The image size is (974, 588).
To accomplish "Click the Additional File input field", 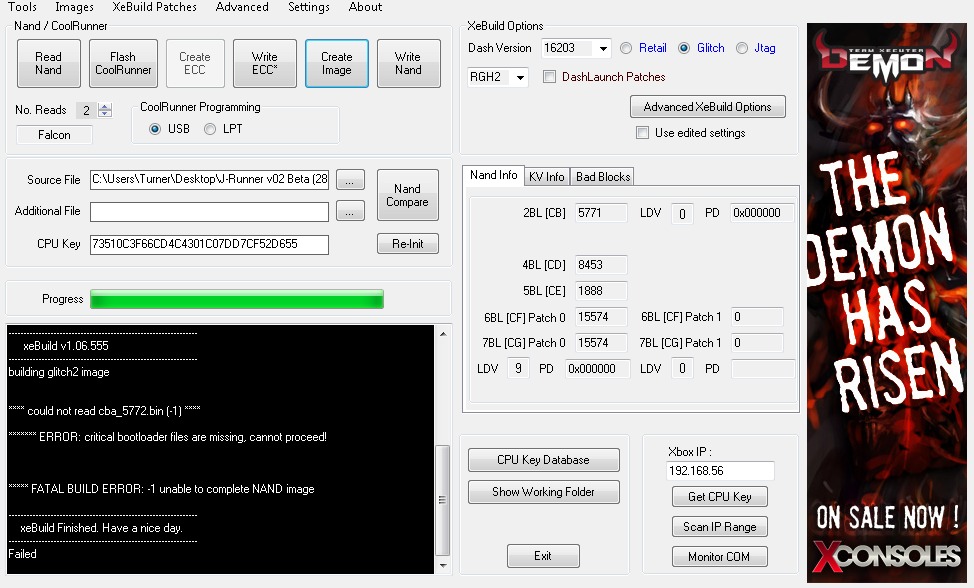I will [x=209, y=212].
